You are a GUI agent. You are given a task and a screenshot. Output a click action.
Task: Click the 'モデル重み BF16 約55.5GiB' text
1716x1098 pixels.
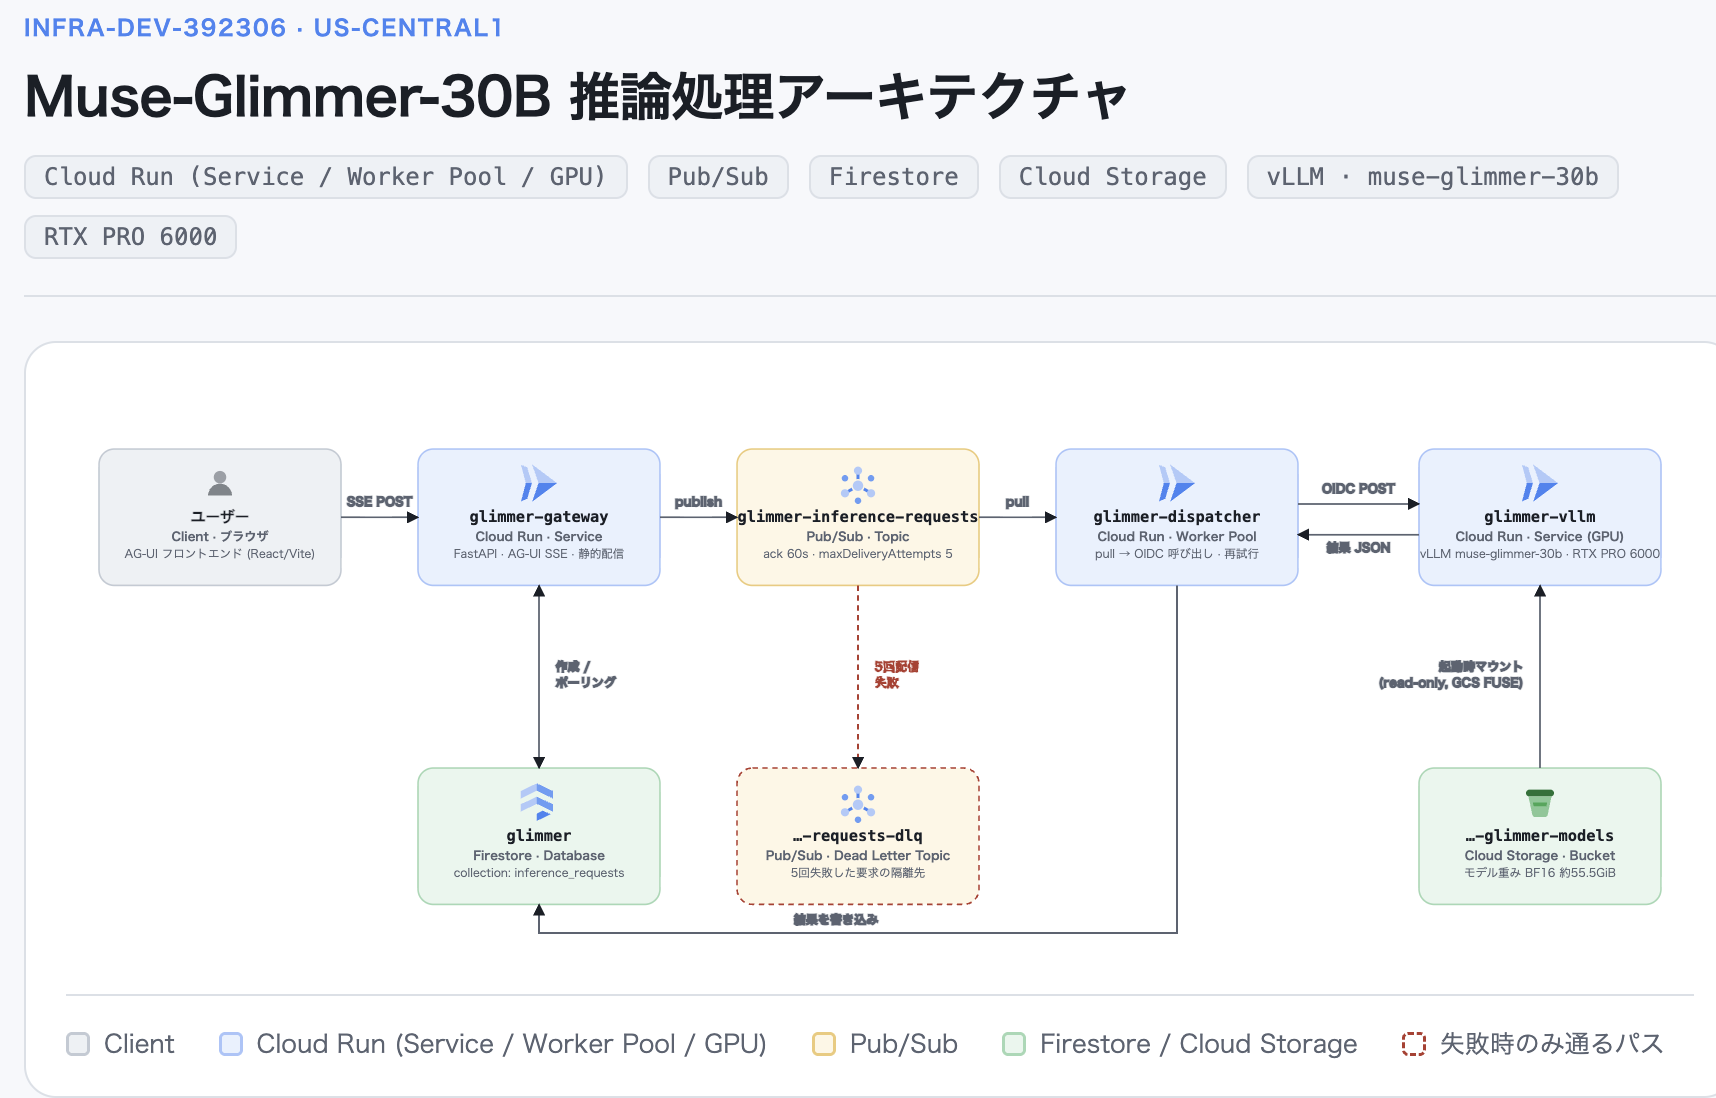(1540, 873)
